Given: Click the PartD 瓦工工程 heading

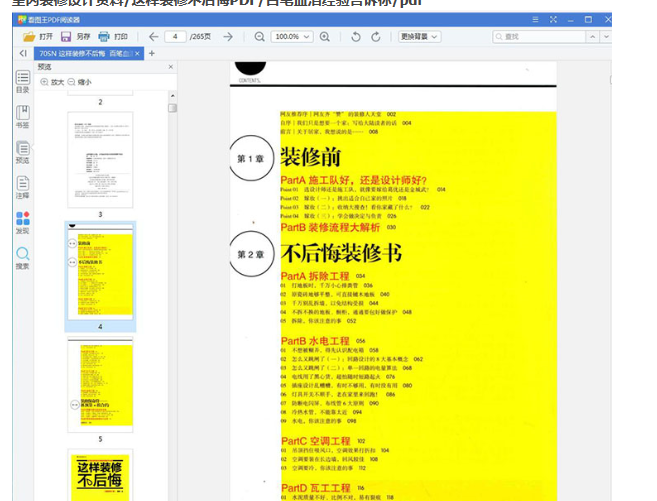Looking at the screenshot, I should [x=316, y=488].
